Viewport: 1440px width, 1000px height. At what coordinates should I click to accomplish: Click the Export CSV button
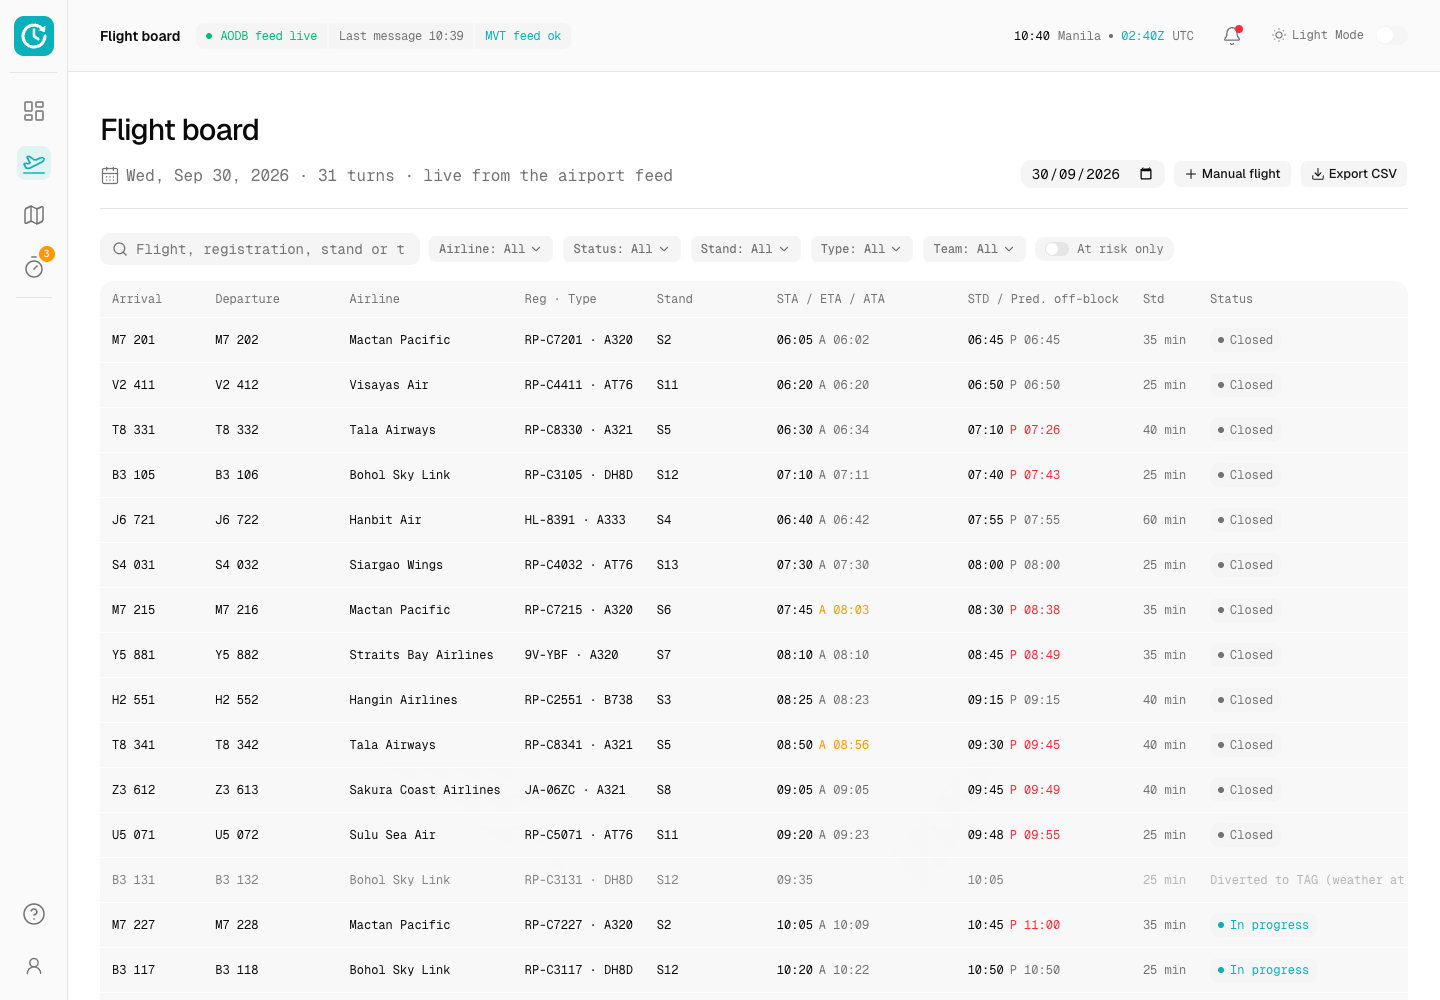[1354, 174]
